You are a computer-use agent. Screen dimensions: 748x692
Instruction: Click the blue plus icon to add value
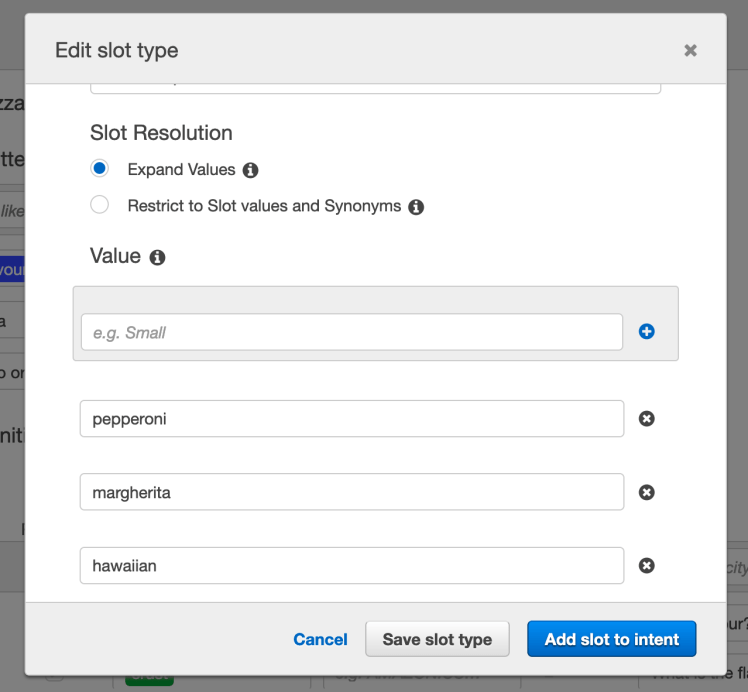(x=646, y=332)
